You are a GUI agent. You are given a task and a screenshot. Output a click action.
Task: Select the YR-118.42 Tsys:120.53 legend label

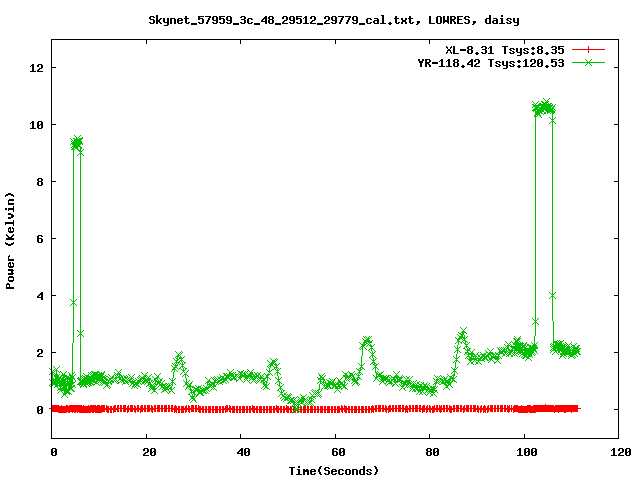pos(491,63)
